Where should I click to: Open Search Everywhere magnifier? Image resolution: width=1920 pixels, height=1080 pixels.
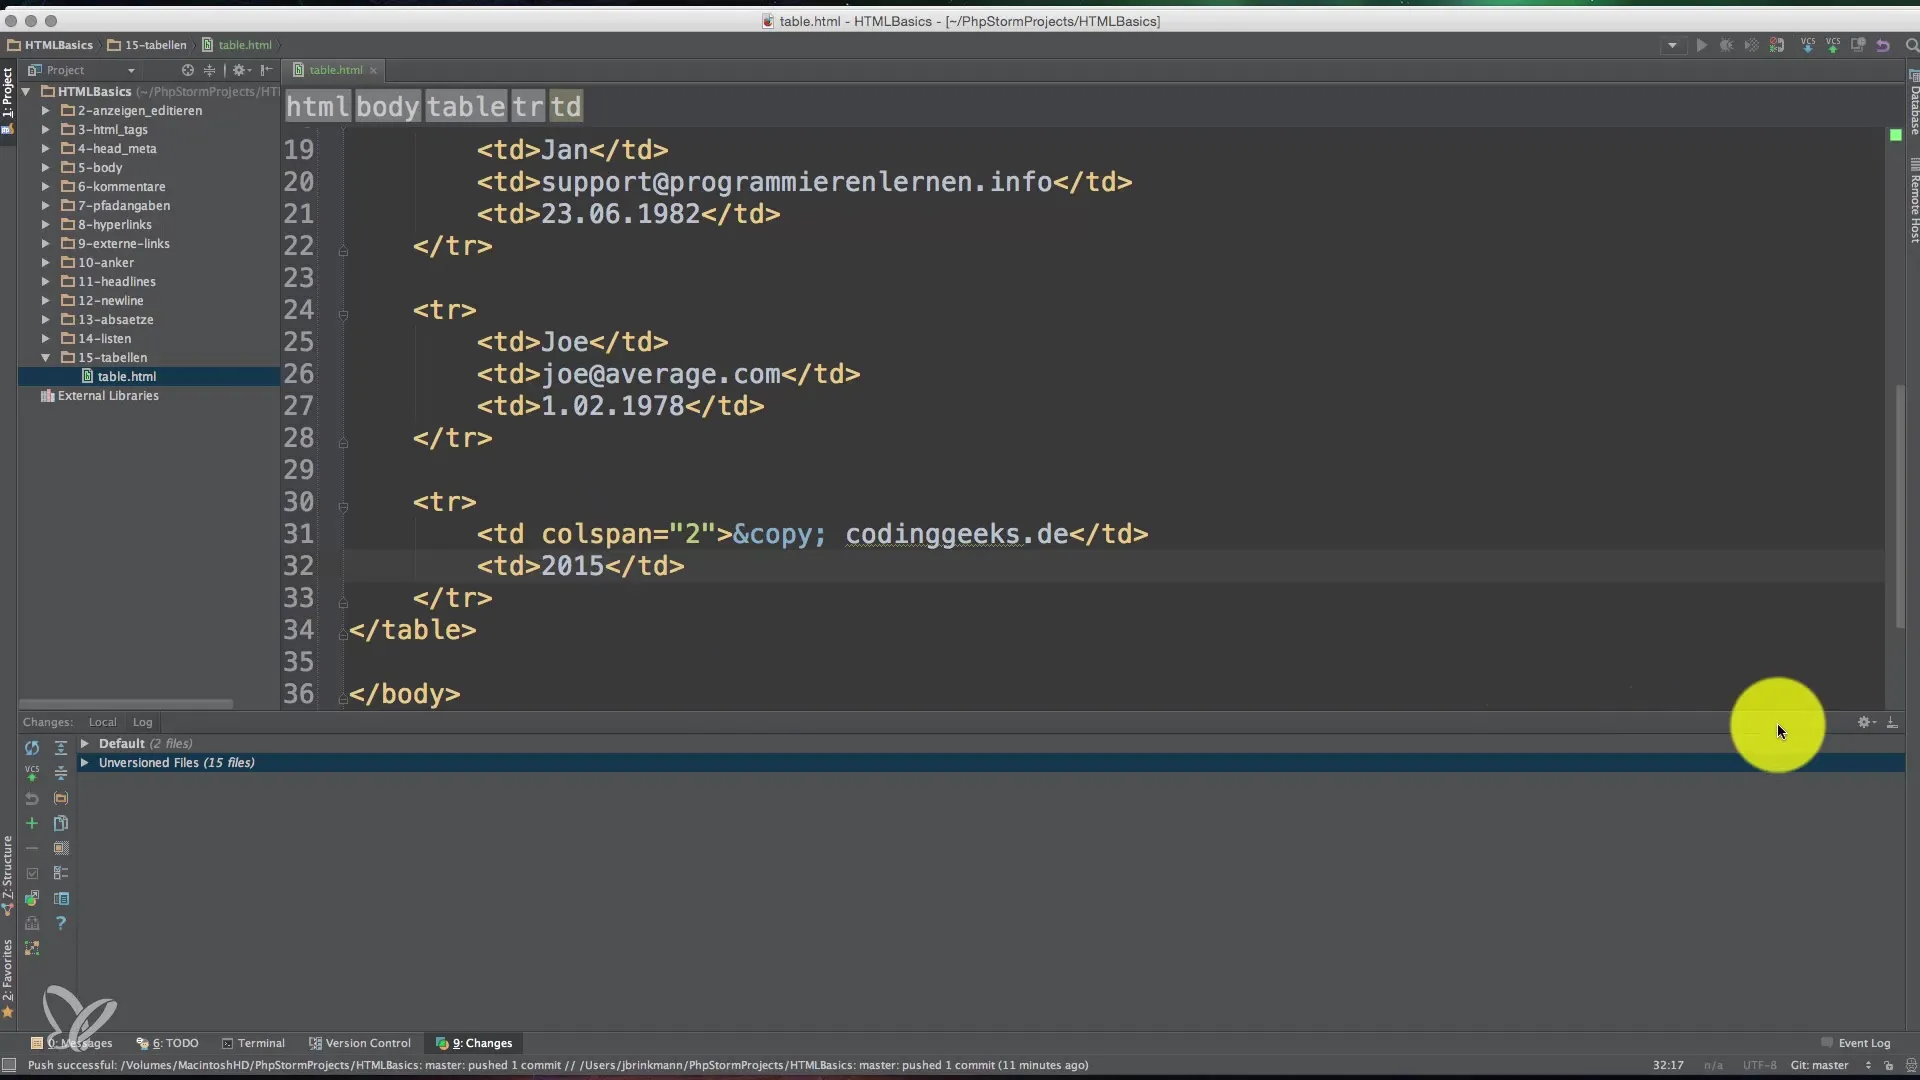tap(1911, 45)
